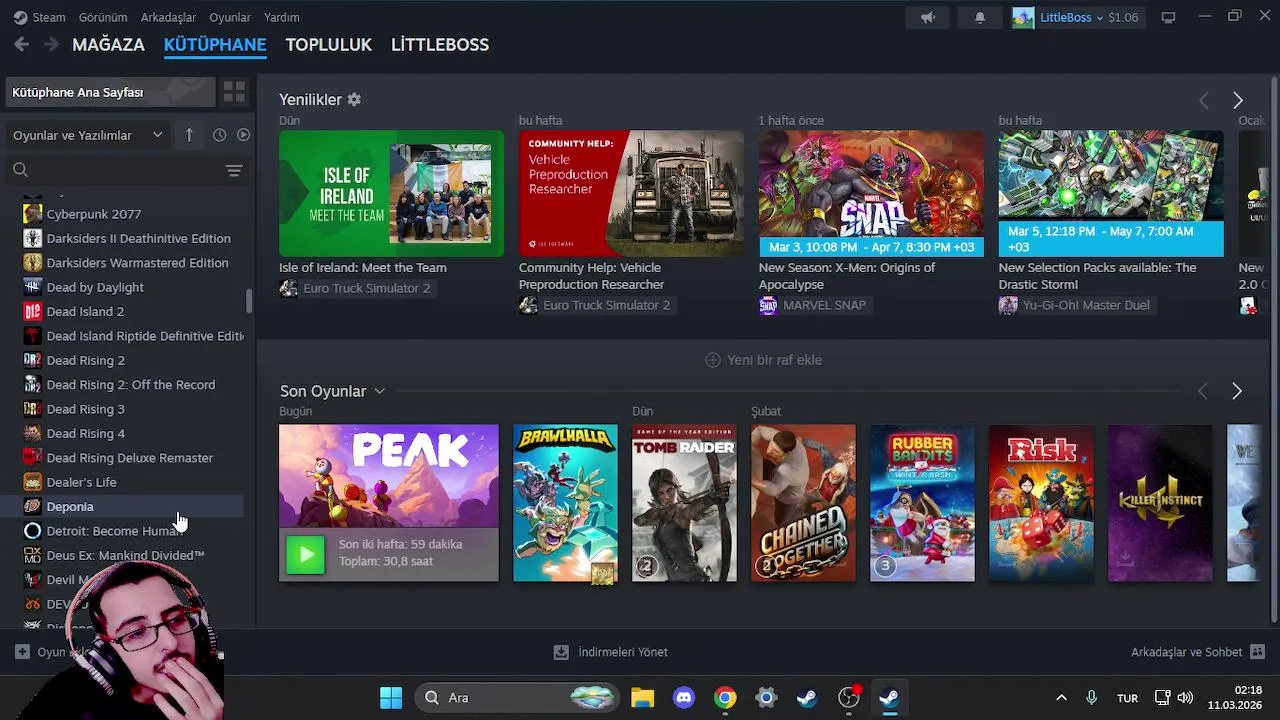Screen dimensions: 1280x720
Task: Open the Rubber Bandits game cover
Action: 923,503
